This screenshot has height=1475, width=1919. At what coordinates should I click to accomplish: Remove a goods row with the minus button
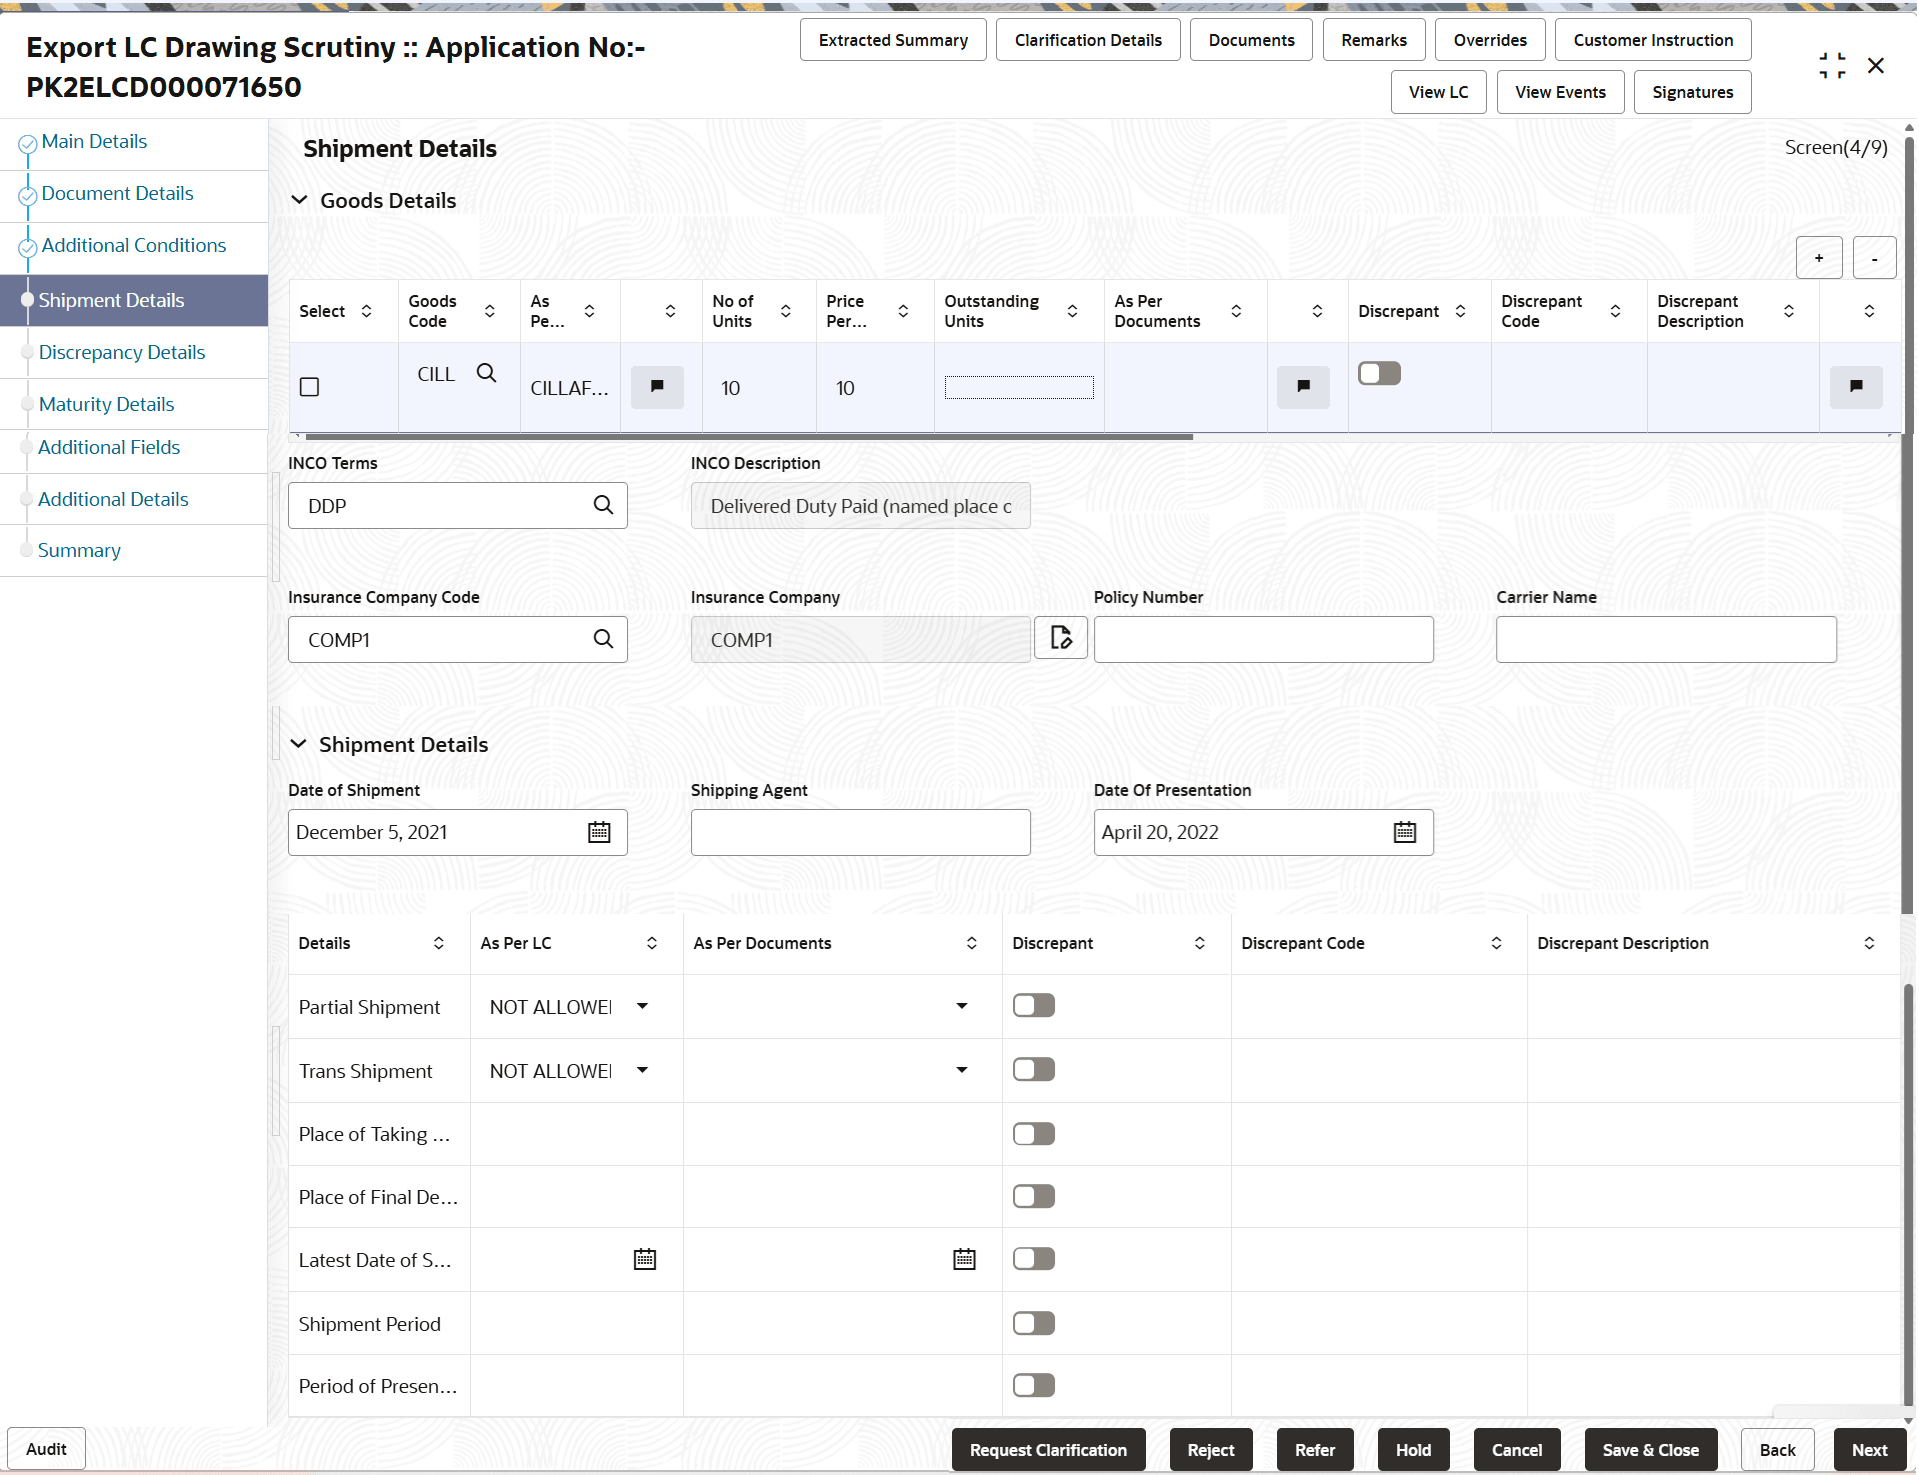click(1874, 258)
